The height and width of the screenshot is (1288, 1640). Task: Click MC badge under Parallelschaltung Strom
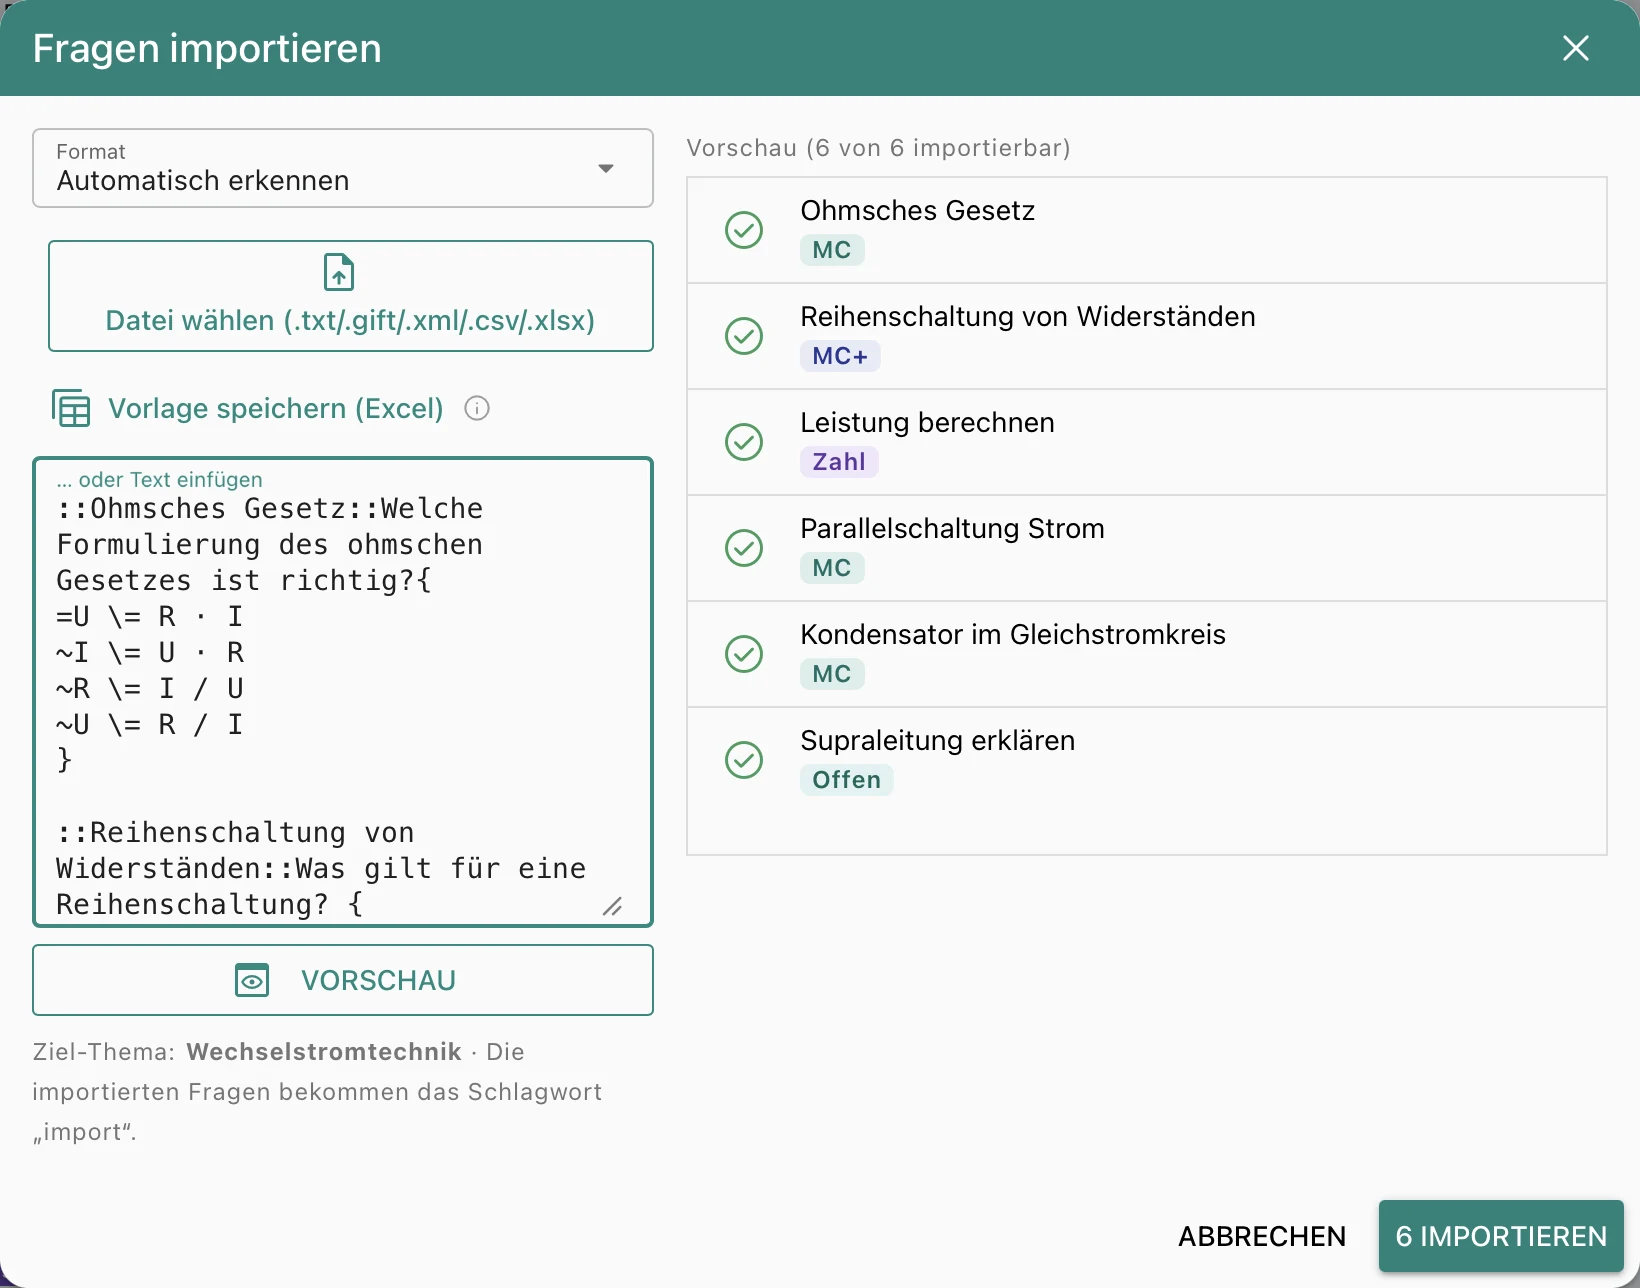pyautogui.click(x=832, y=568)
